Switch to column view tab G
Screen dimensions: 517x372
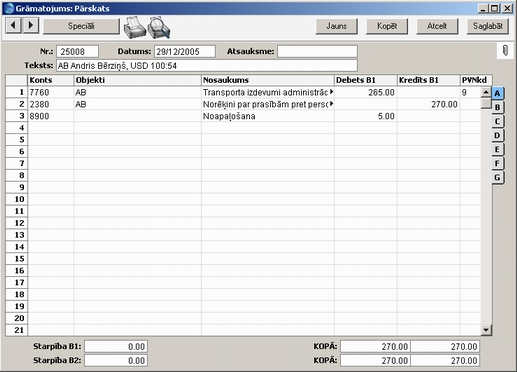pyautogui.click(x=497, y=177)
